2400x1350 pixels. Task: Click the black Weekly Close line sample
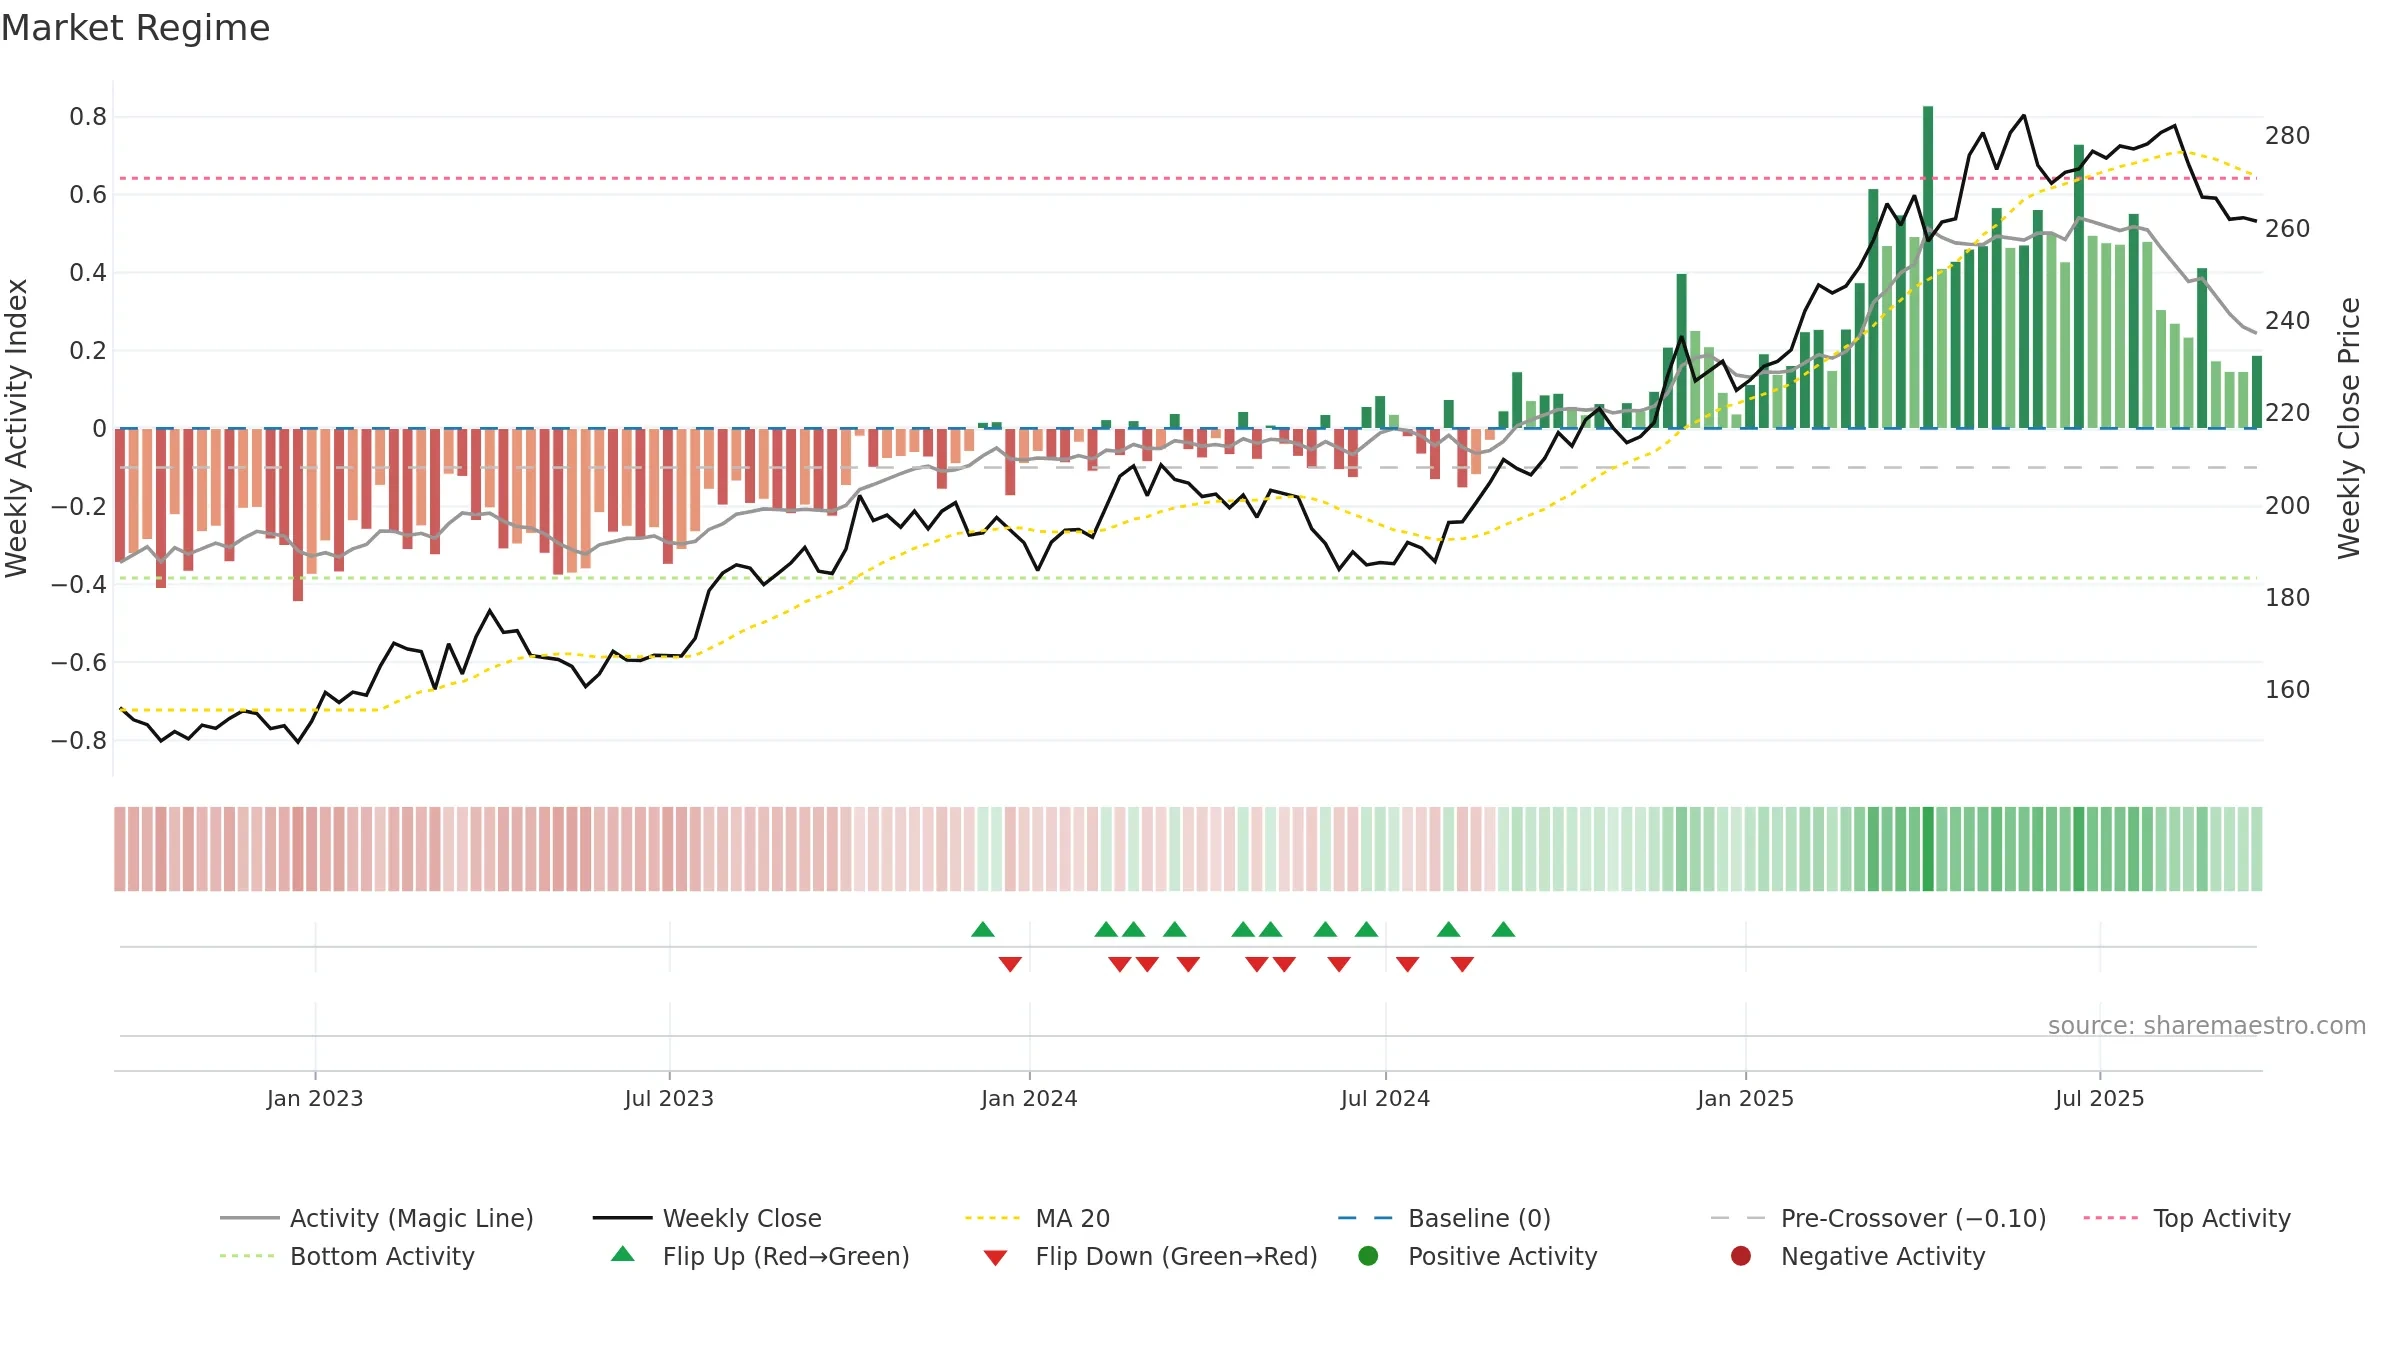[x=622, y=1218]
